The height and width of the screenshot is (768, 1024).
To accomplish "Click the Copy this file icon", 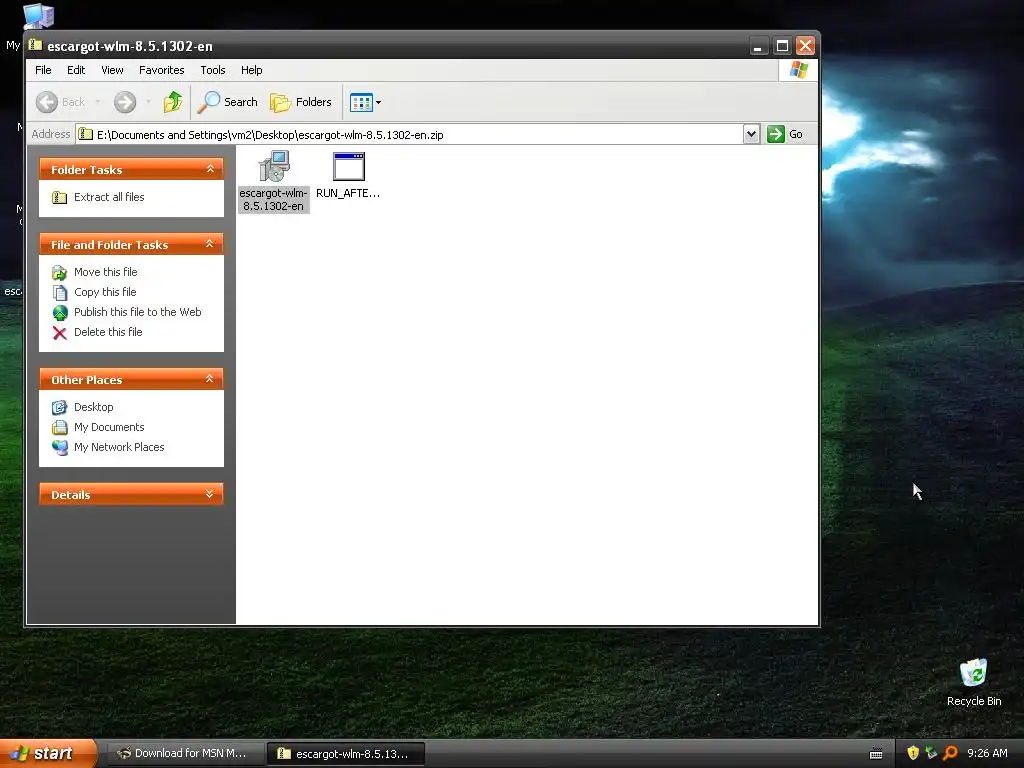I will point(59,293).
